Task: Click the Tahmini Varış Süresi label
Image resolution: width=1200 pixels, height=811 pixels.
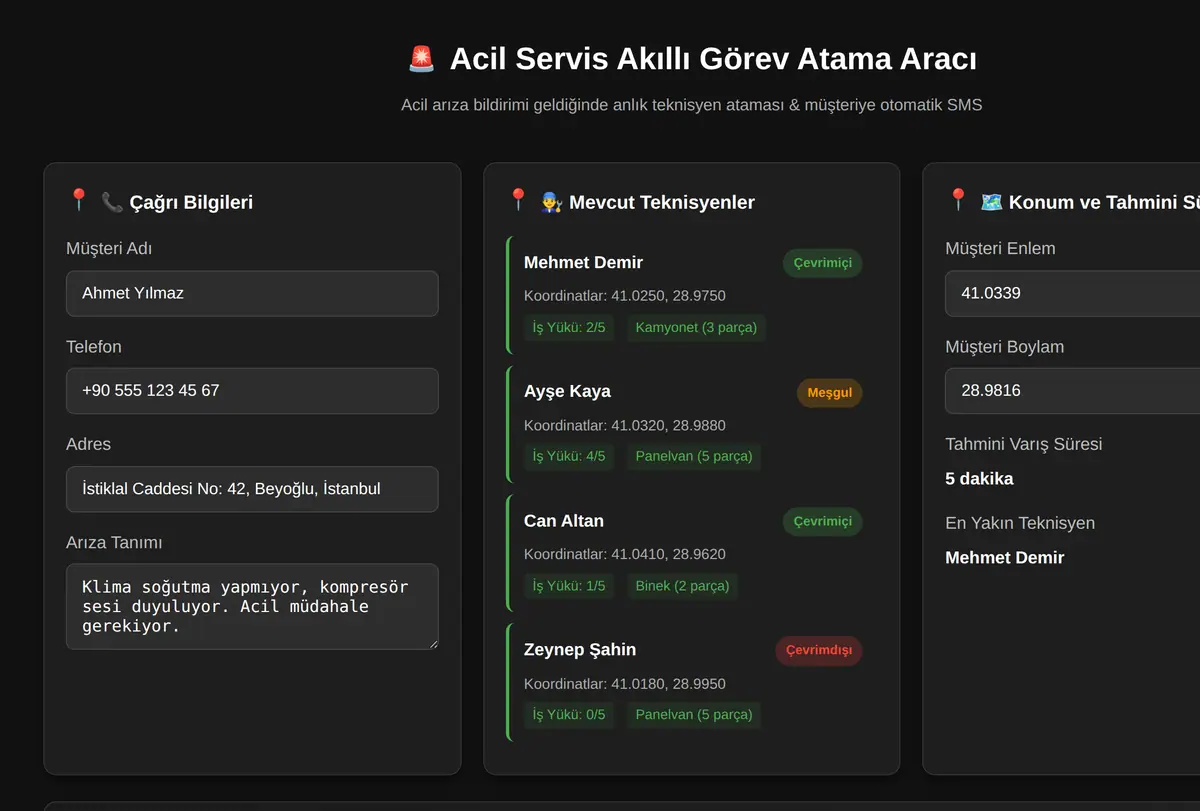Action: 1023,444
